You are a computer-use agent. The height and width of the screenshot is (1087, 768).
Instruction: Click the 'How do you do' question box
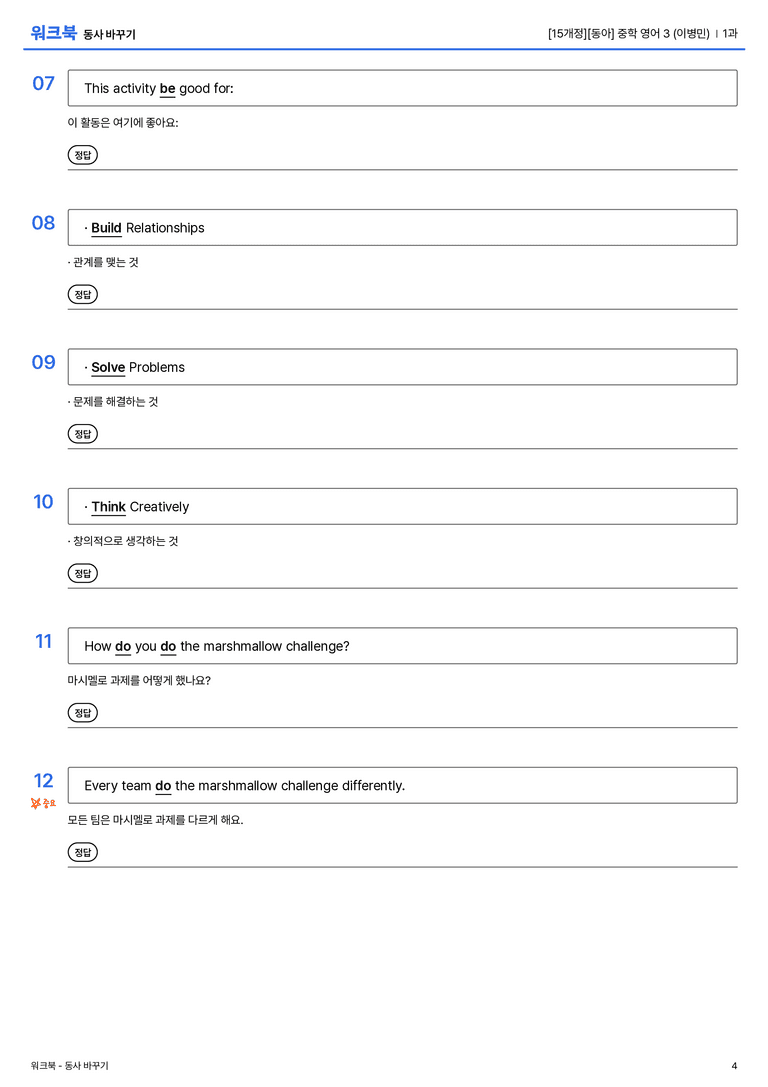tap(402, 645)
